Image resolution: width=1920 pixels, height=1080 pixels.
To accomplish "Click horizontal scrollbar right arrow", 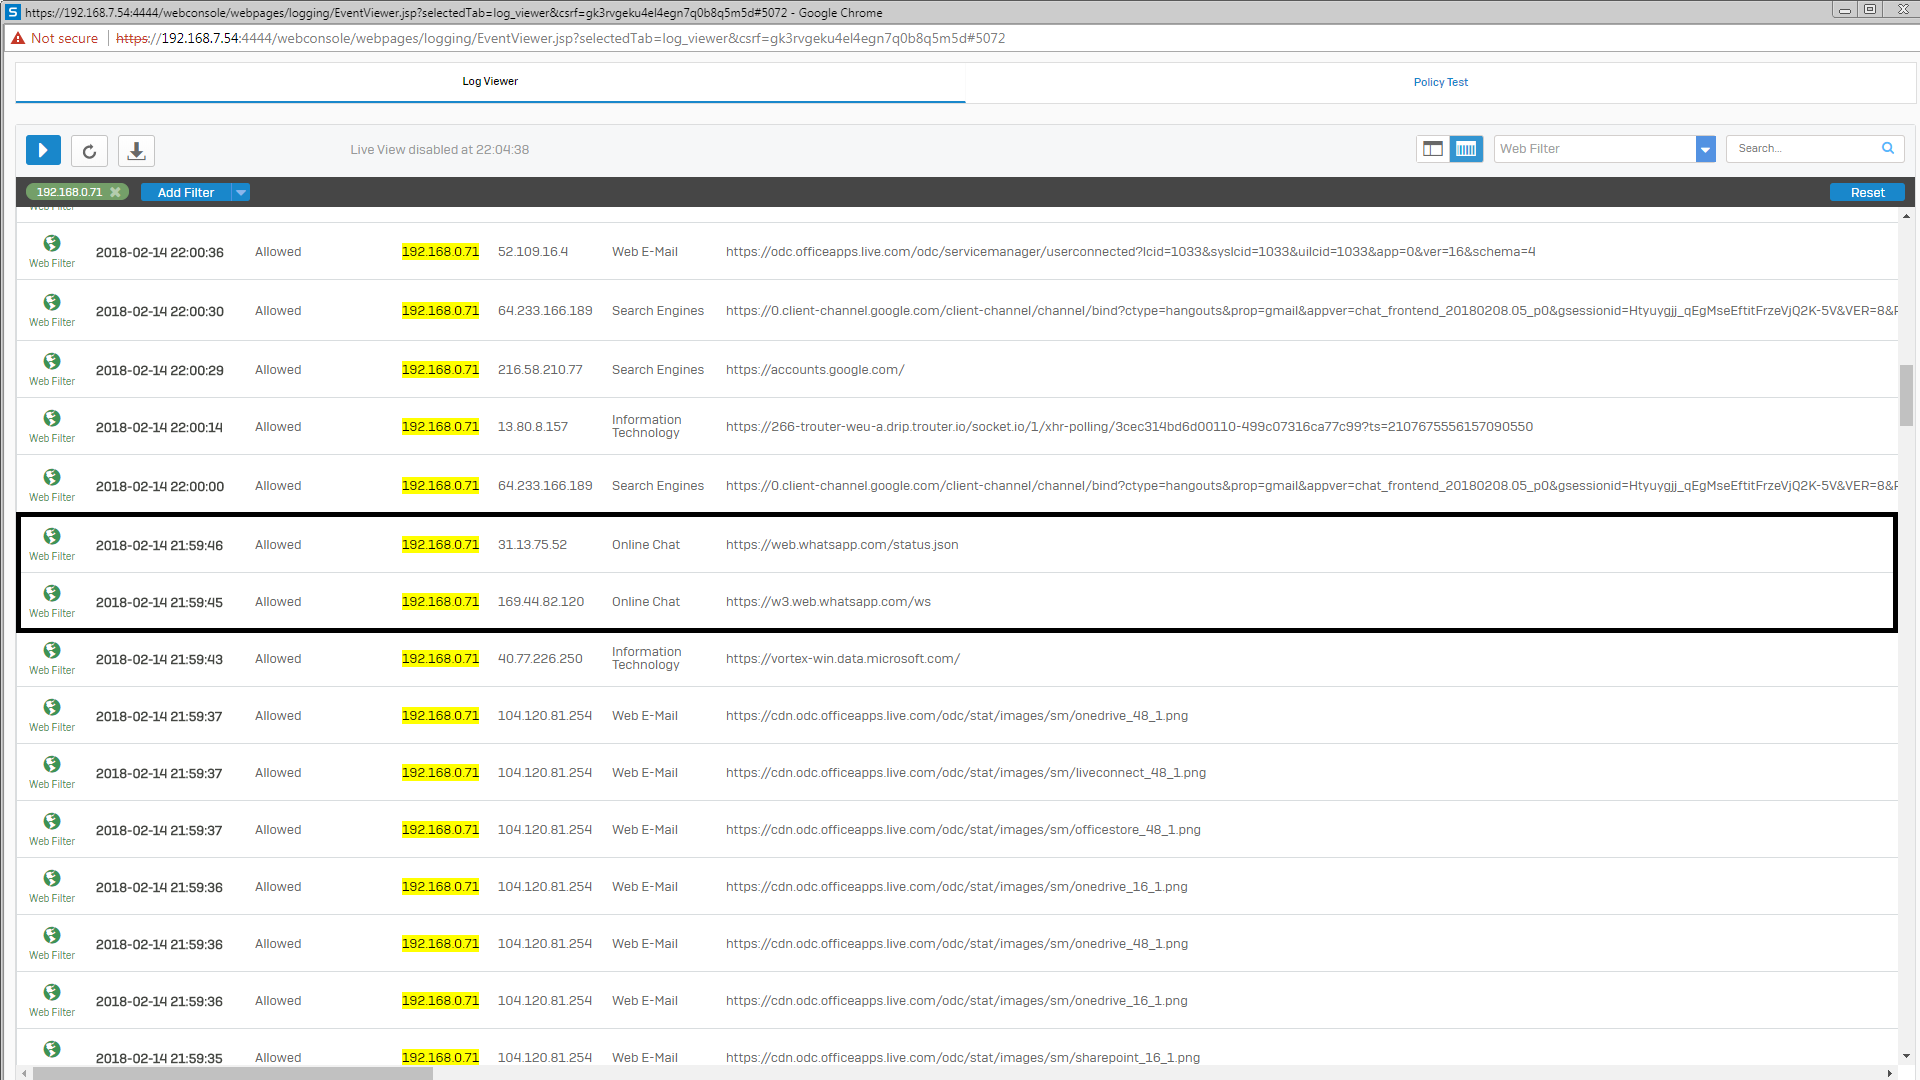I will click(1890, 1073).
